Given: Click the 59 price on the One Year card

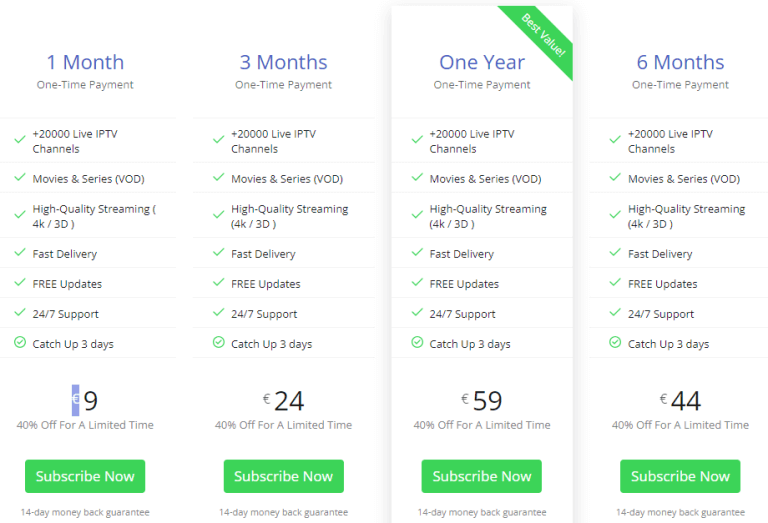Looking at the screenshot, I should click(487, 401).
